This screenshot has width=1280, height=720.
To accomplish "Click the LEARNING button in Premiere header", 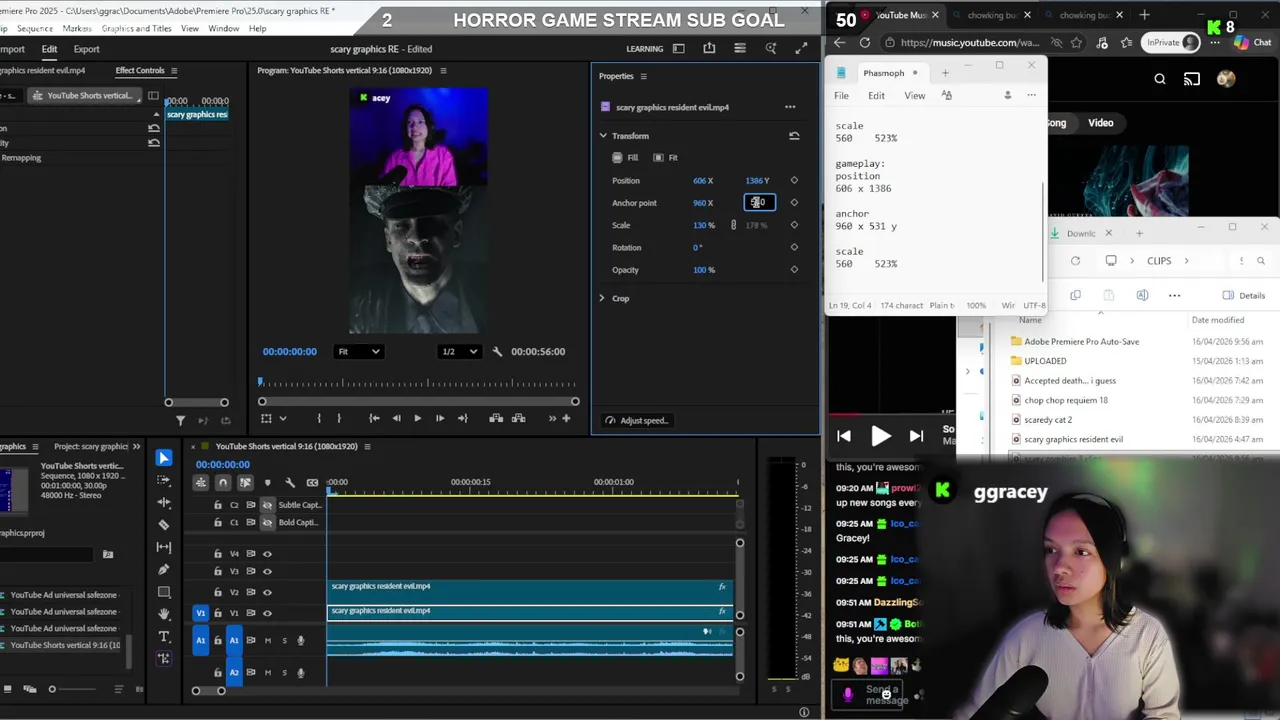I will click(x=644, y=49).
